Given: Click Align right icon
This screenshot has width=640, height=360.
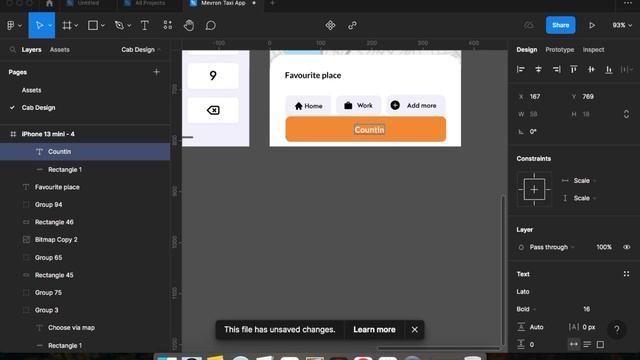Looking at the screenshot, I should coord(556,69).
